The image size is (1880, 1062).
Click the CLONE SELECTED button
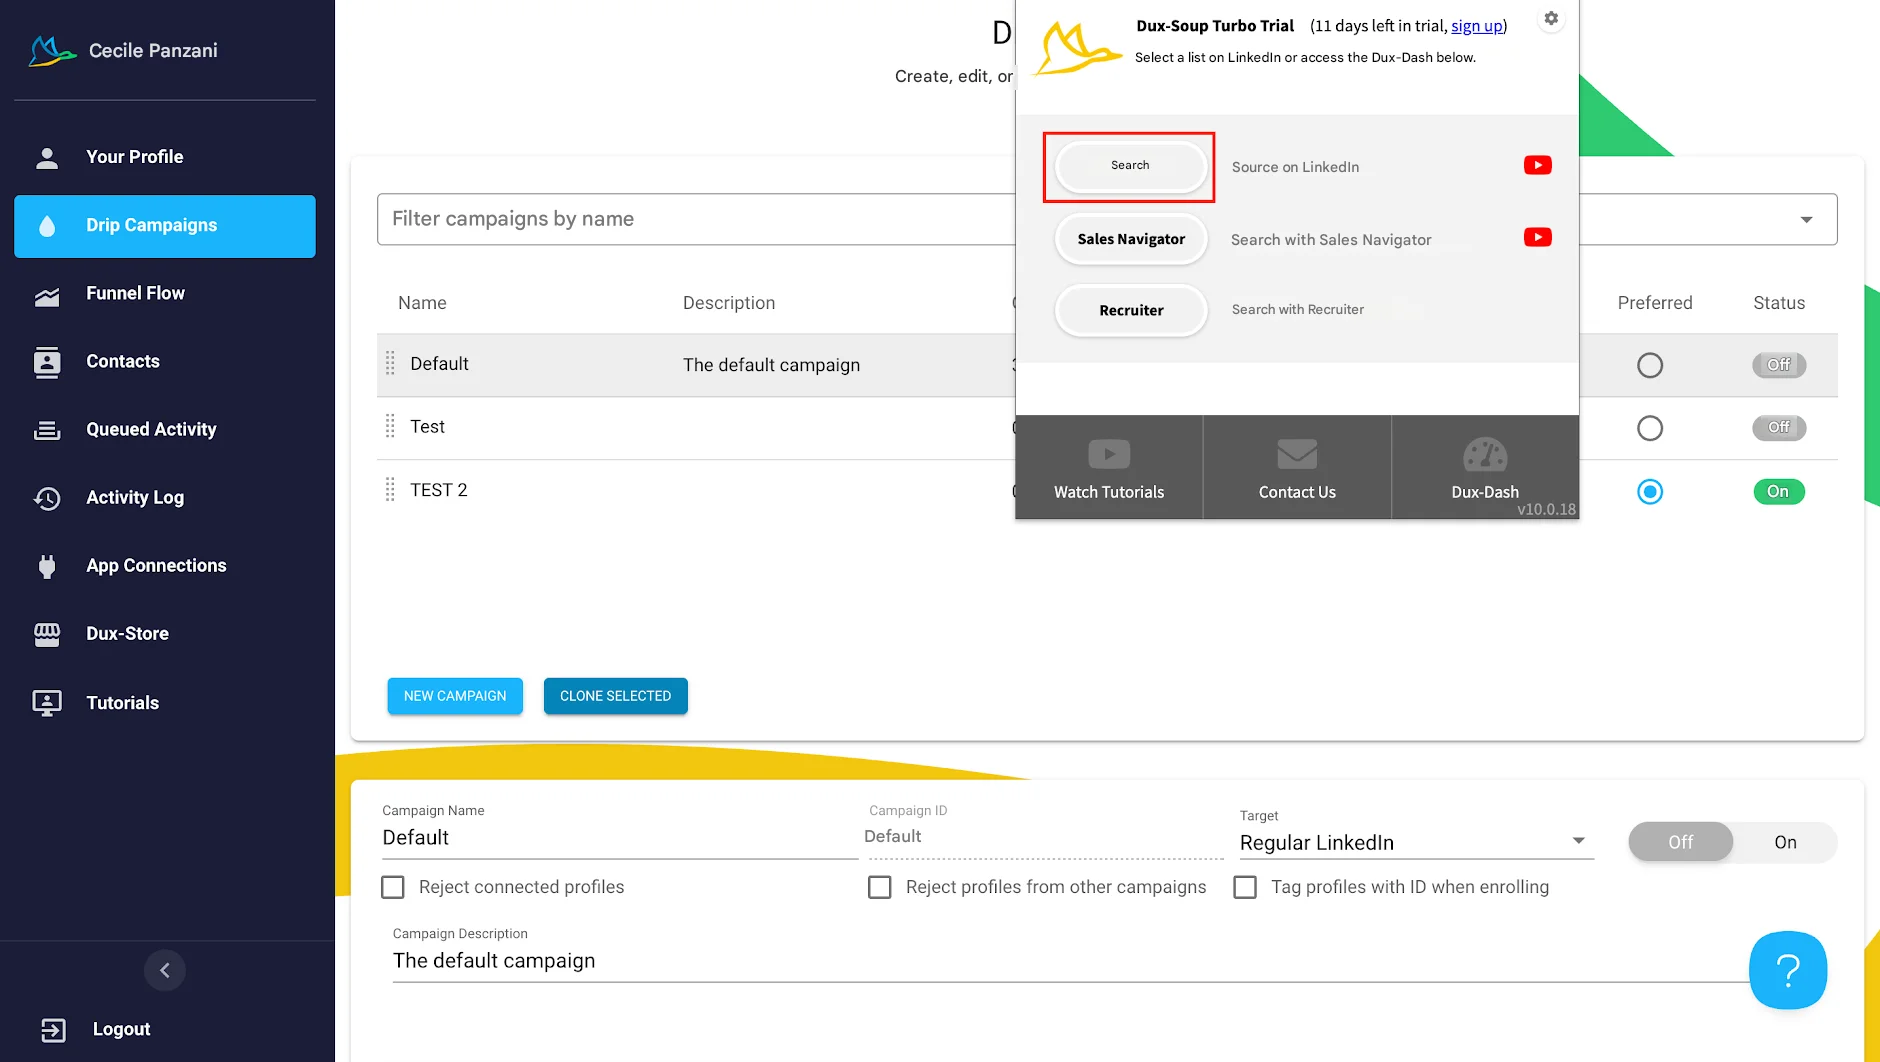click(x=616, y=696)
